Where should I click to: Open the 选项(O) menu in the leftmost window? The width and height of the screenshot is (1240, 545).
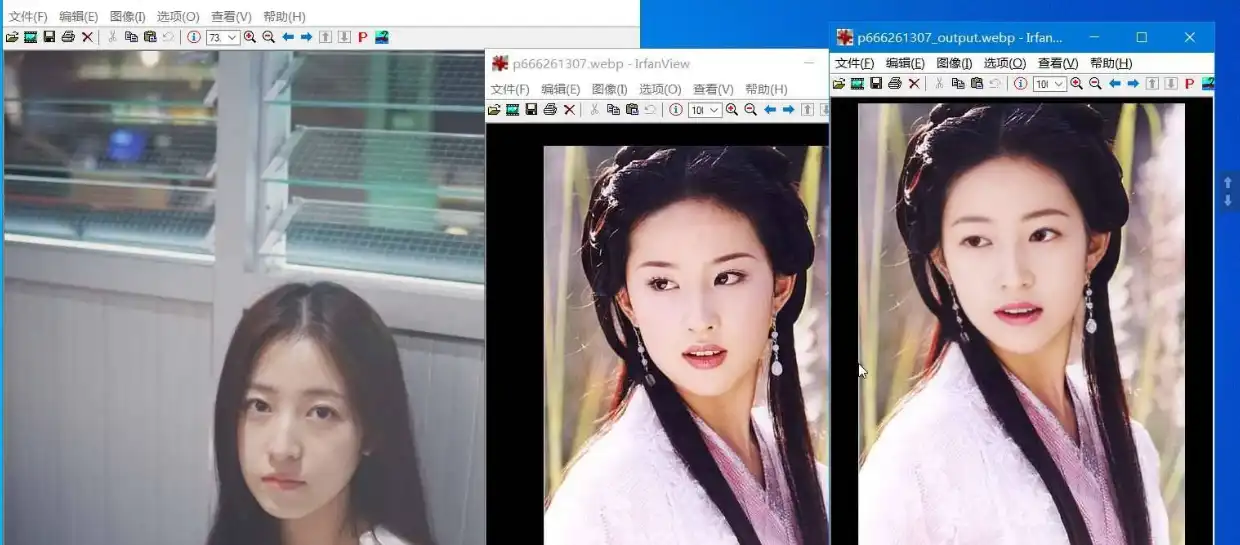click(178, 17)
